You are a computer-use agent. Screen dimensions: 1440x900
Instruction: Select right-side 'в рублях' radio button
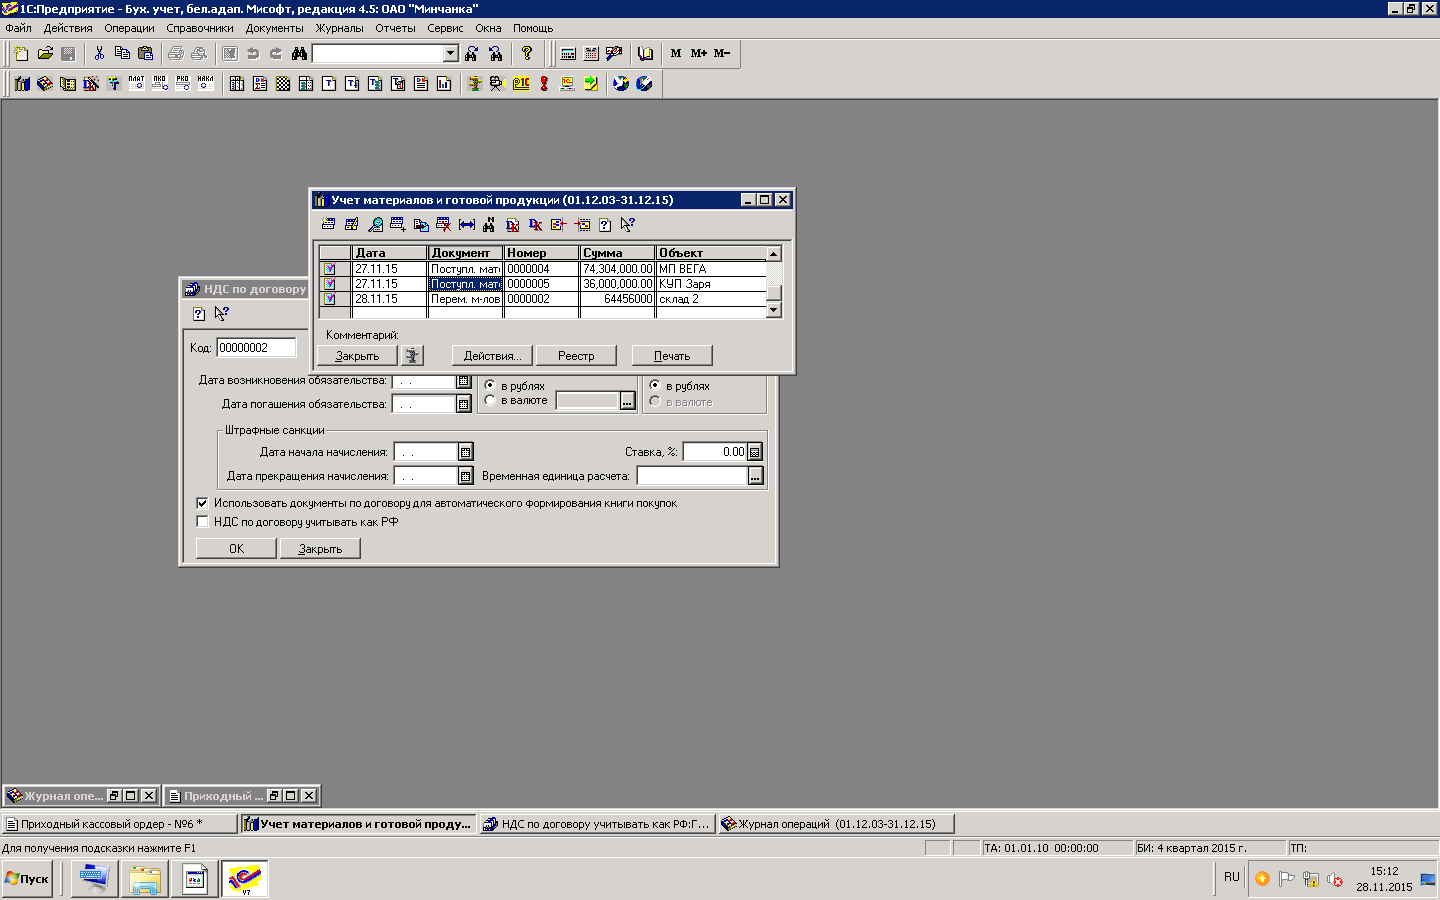(655, 385)
